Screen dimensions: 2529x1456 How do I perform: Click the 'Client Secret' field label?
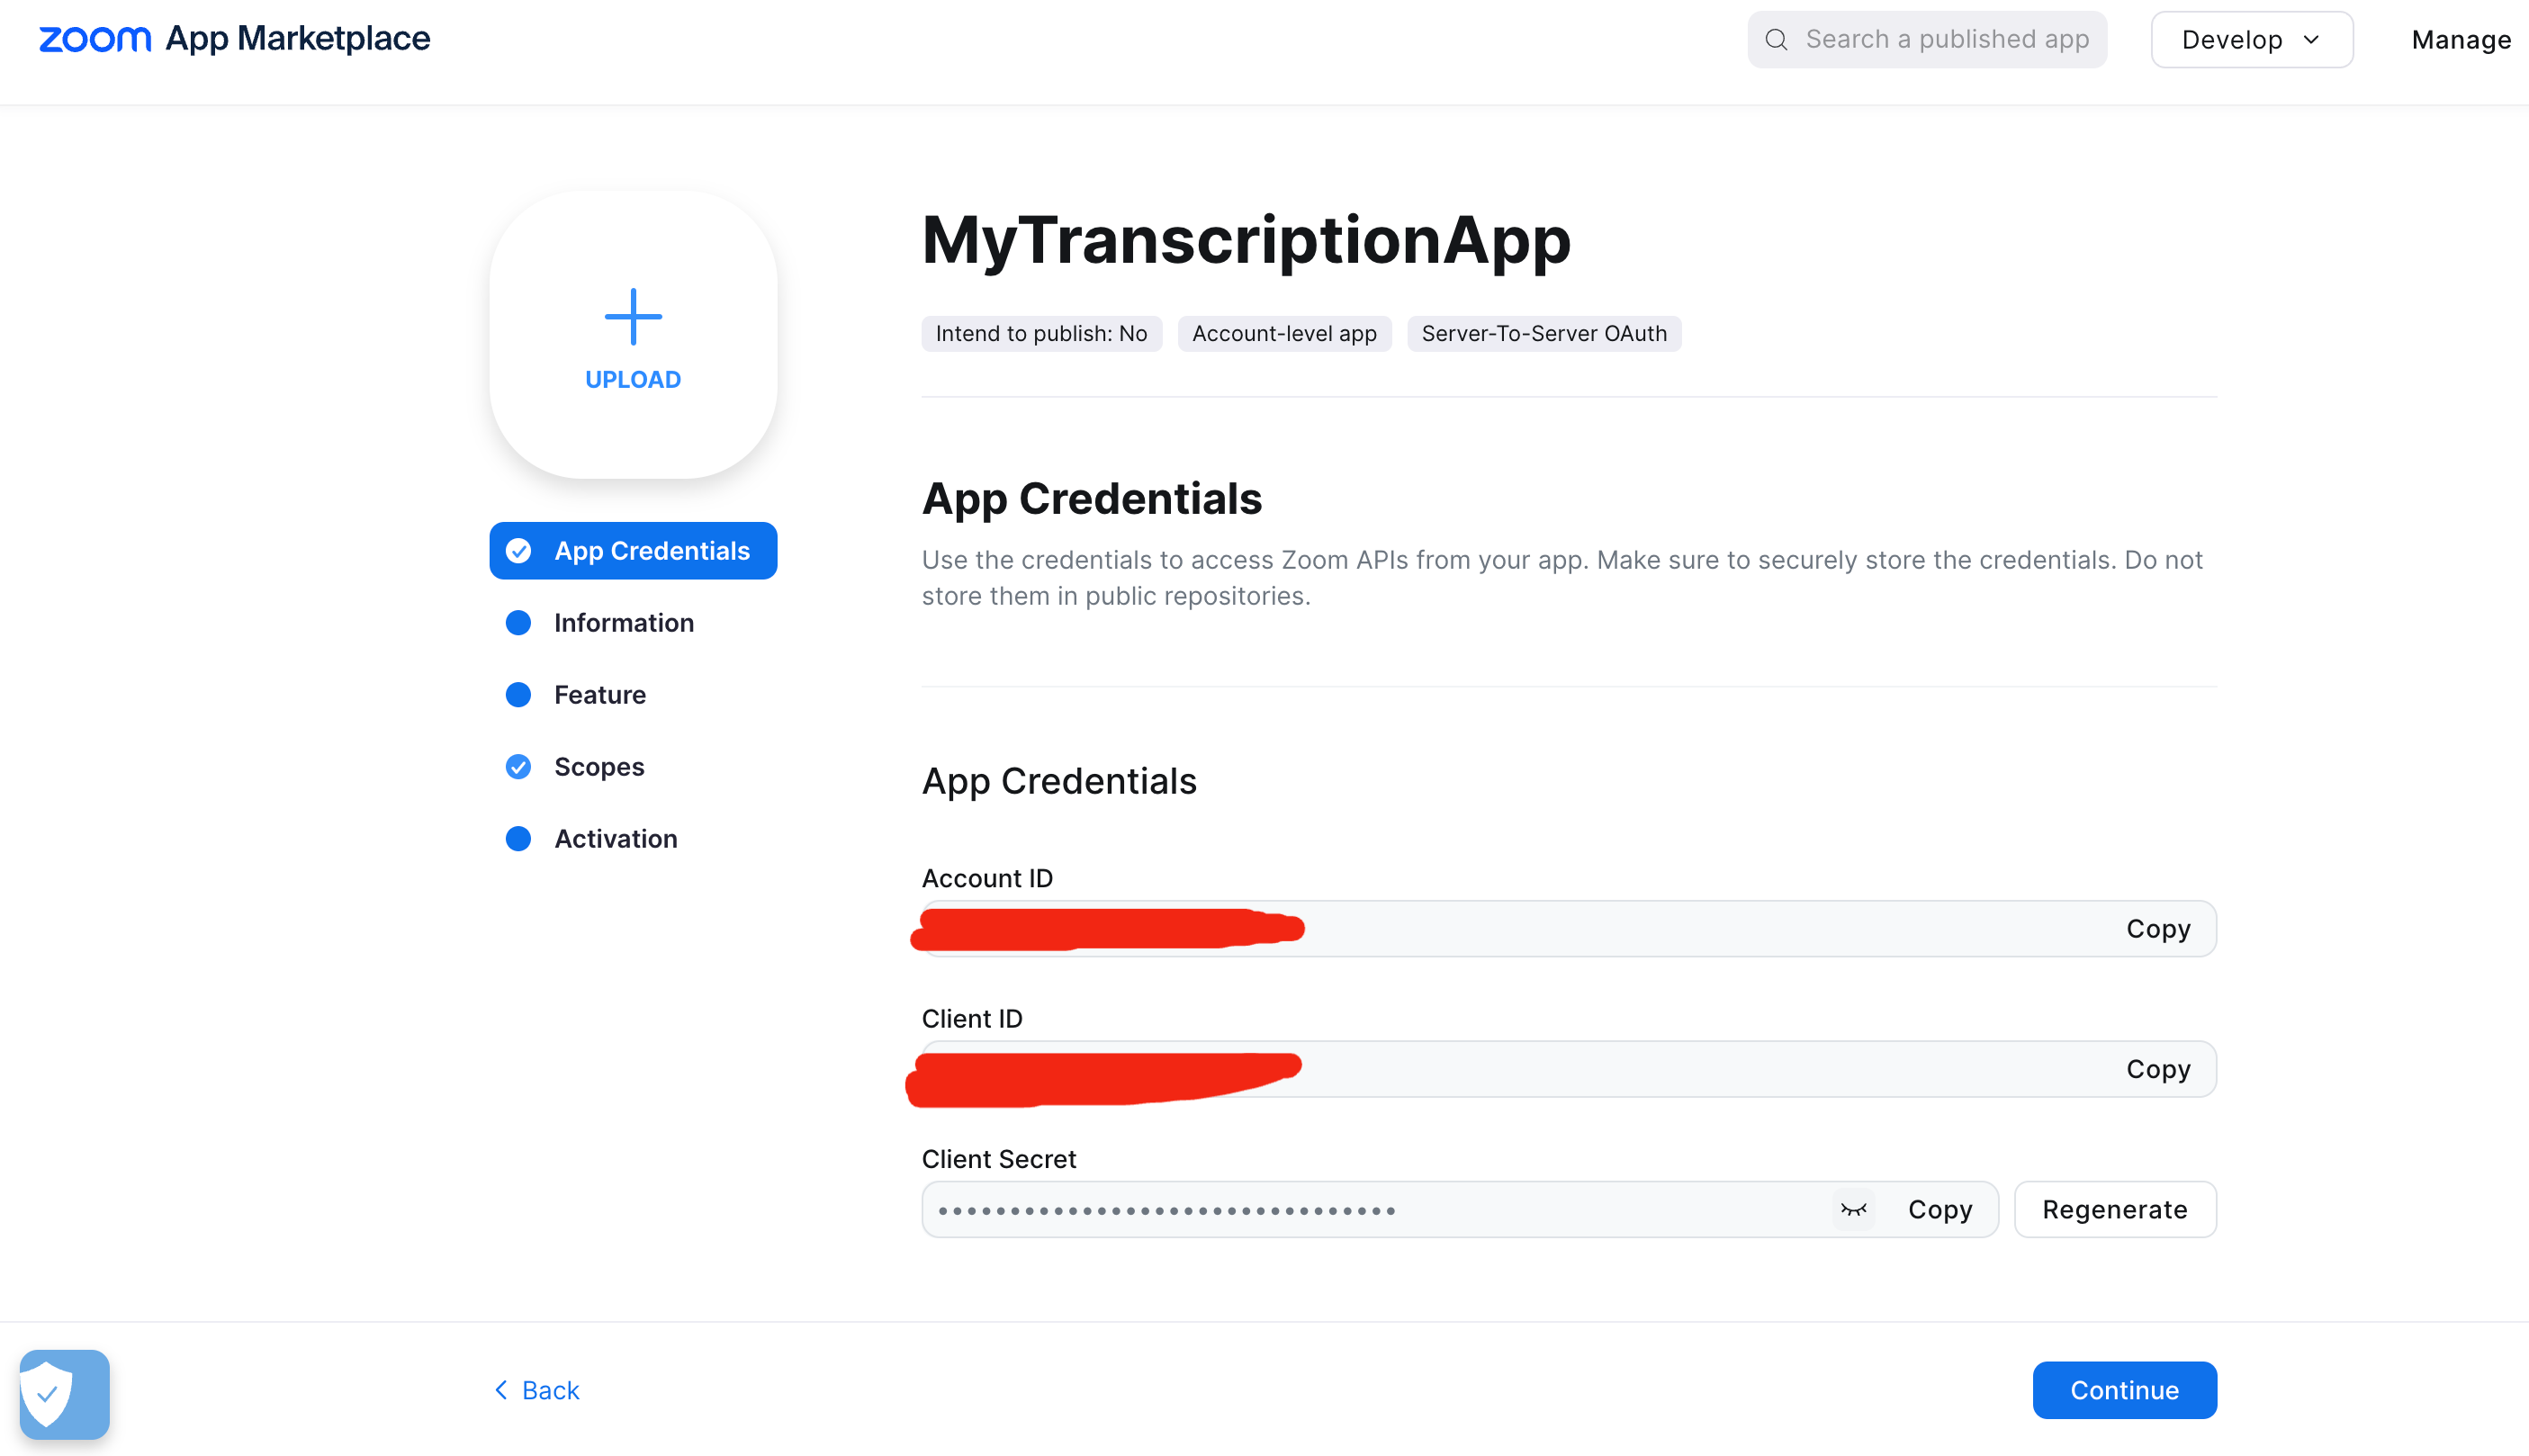pyautogui.click(x=999, y=1159)
